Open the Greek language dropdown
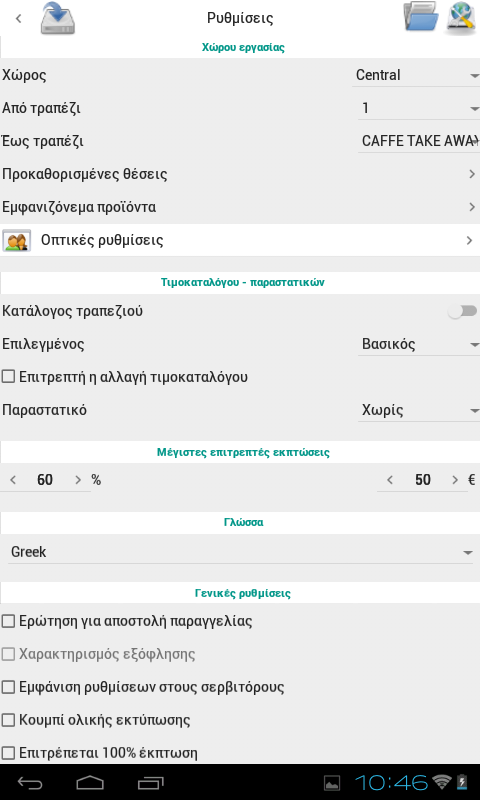480x800 pixels. click(240, 552)
